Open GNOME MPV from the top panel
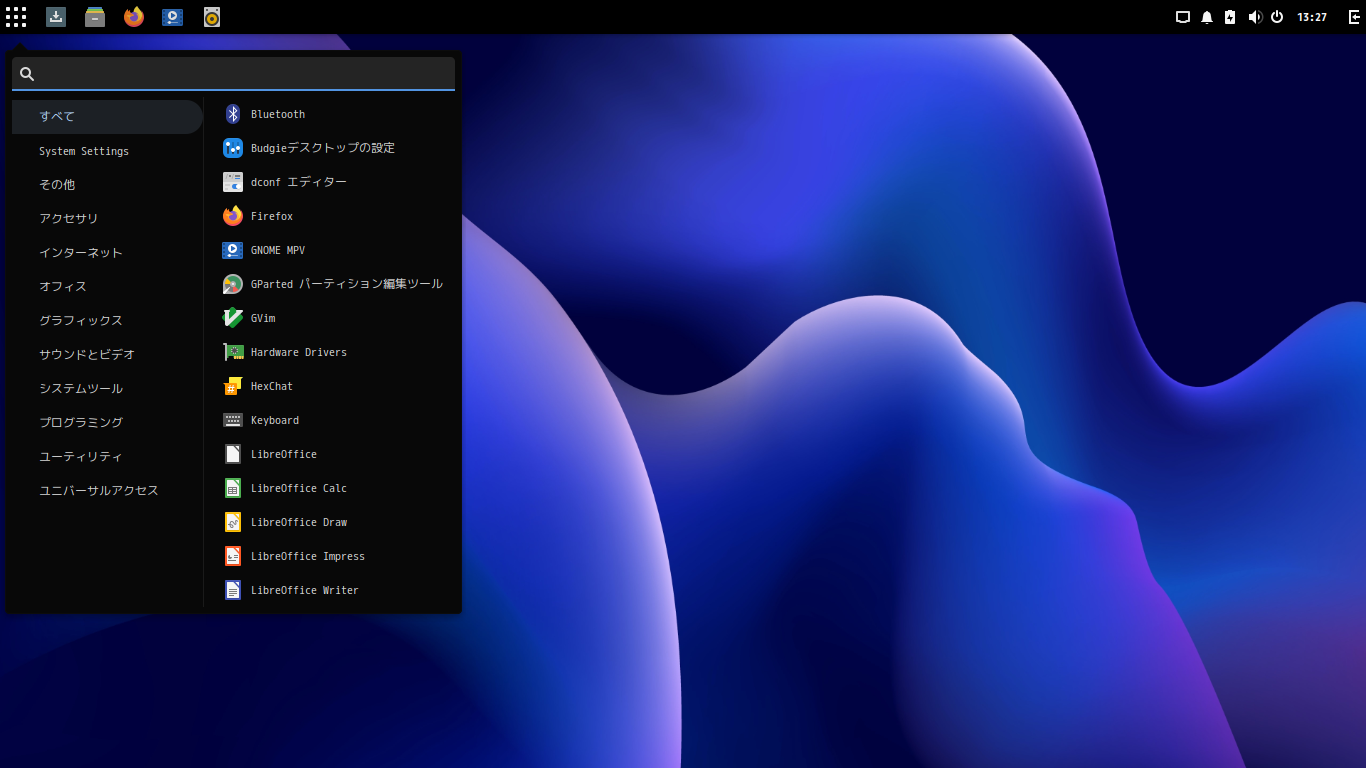Screen dimensions: 1366x768 pyautogui.click(x=173, y=17)
